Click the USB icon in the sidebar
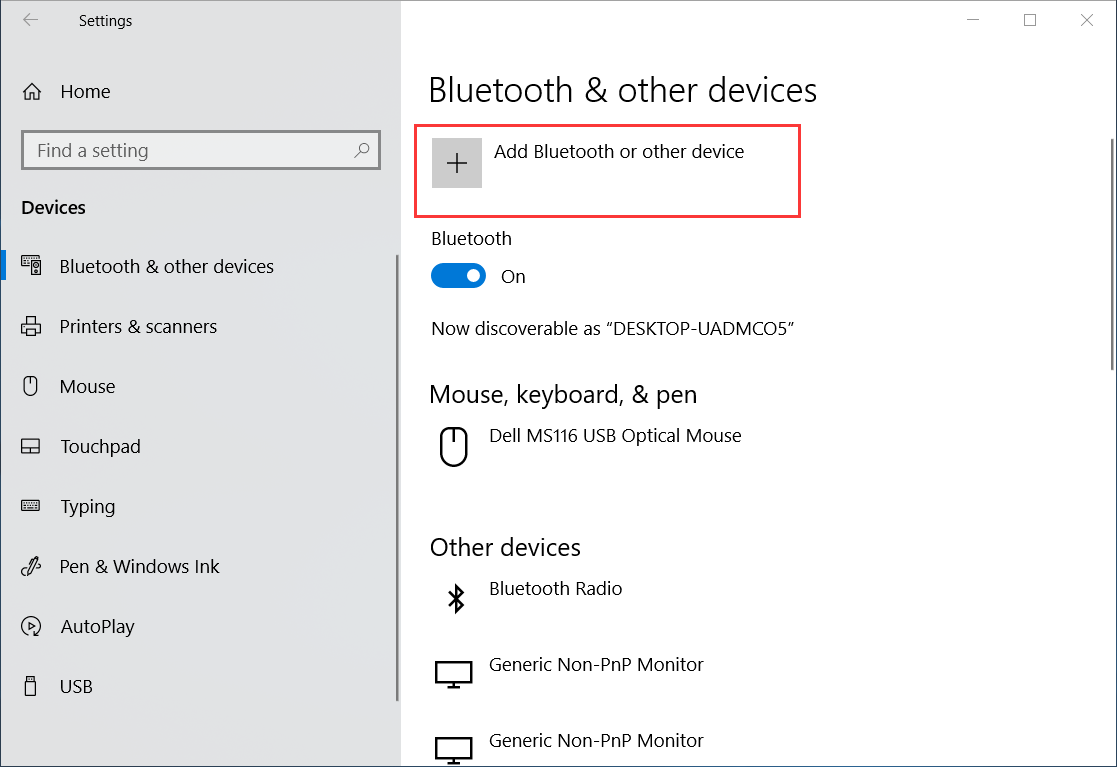 pos(31,687)
